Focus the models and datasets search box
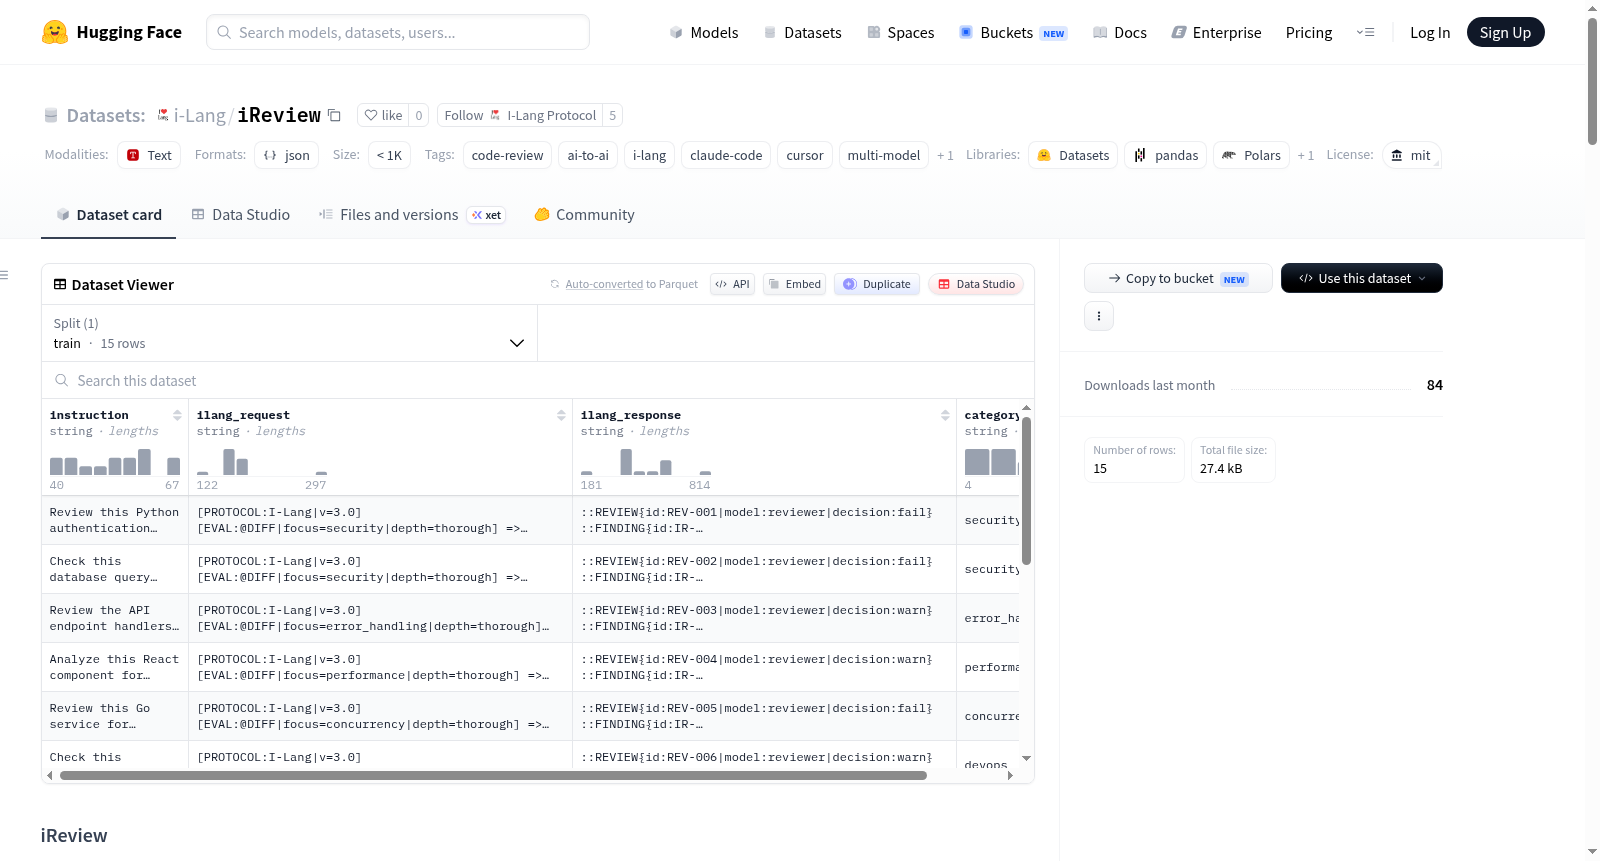The width and height of the screenshot is (1600, 861). 398,32
